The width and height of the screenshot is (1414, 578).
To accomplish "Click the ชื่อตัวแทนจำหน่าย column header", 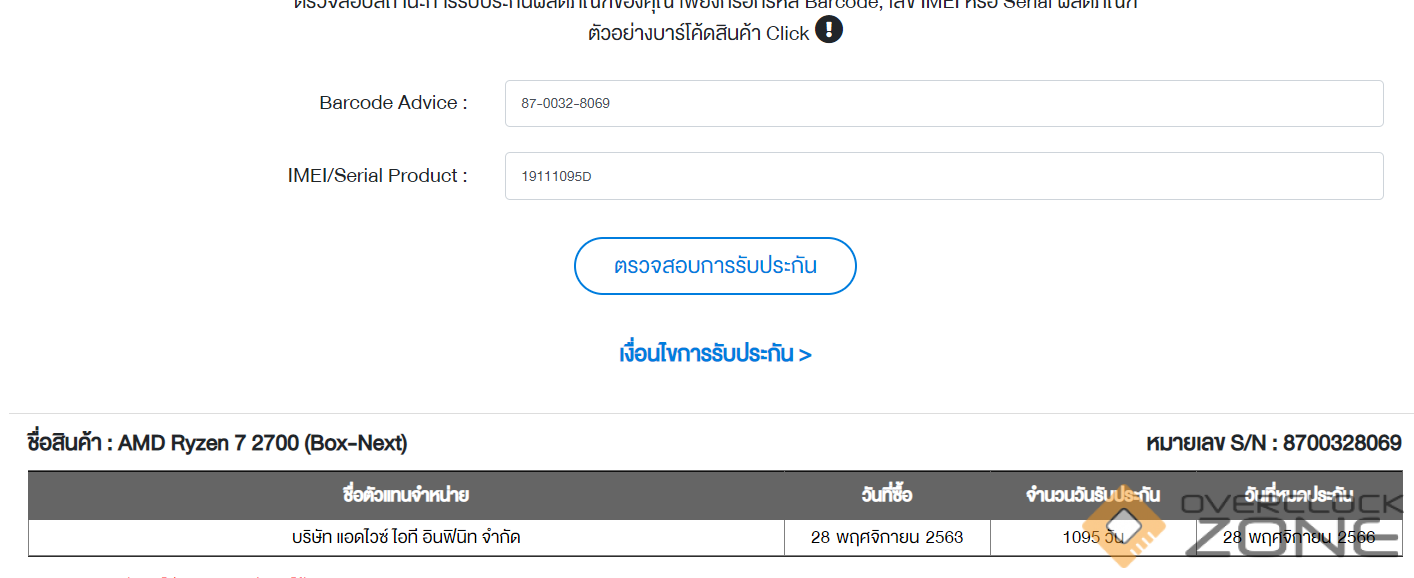I will click(x=406, y=495).
